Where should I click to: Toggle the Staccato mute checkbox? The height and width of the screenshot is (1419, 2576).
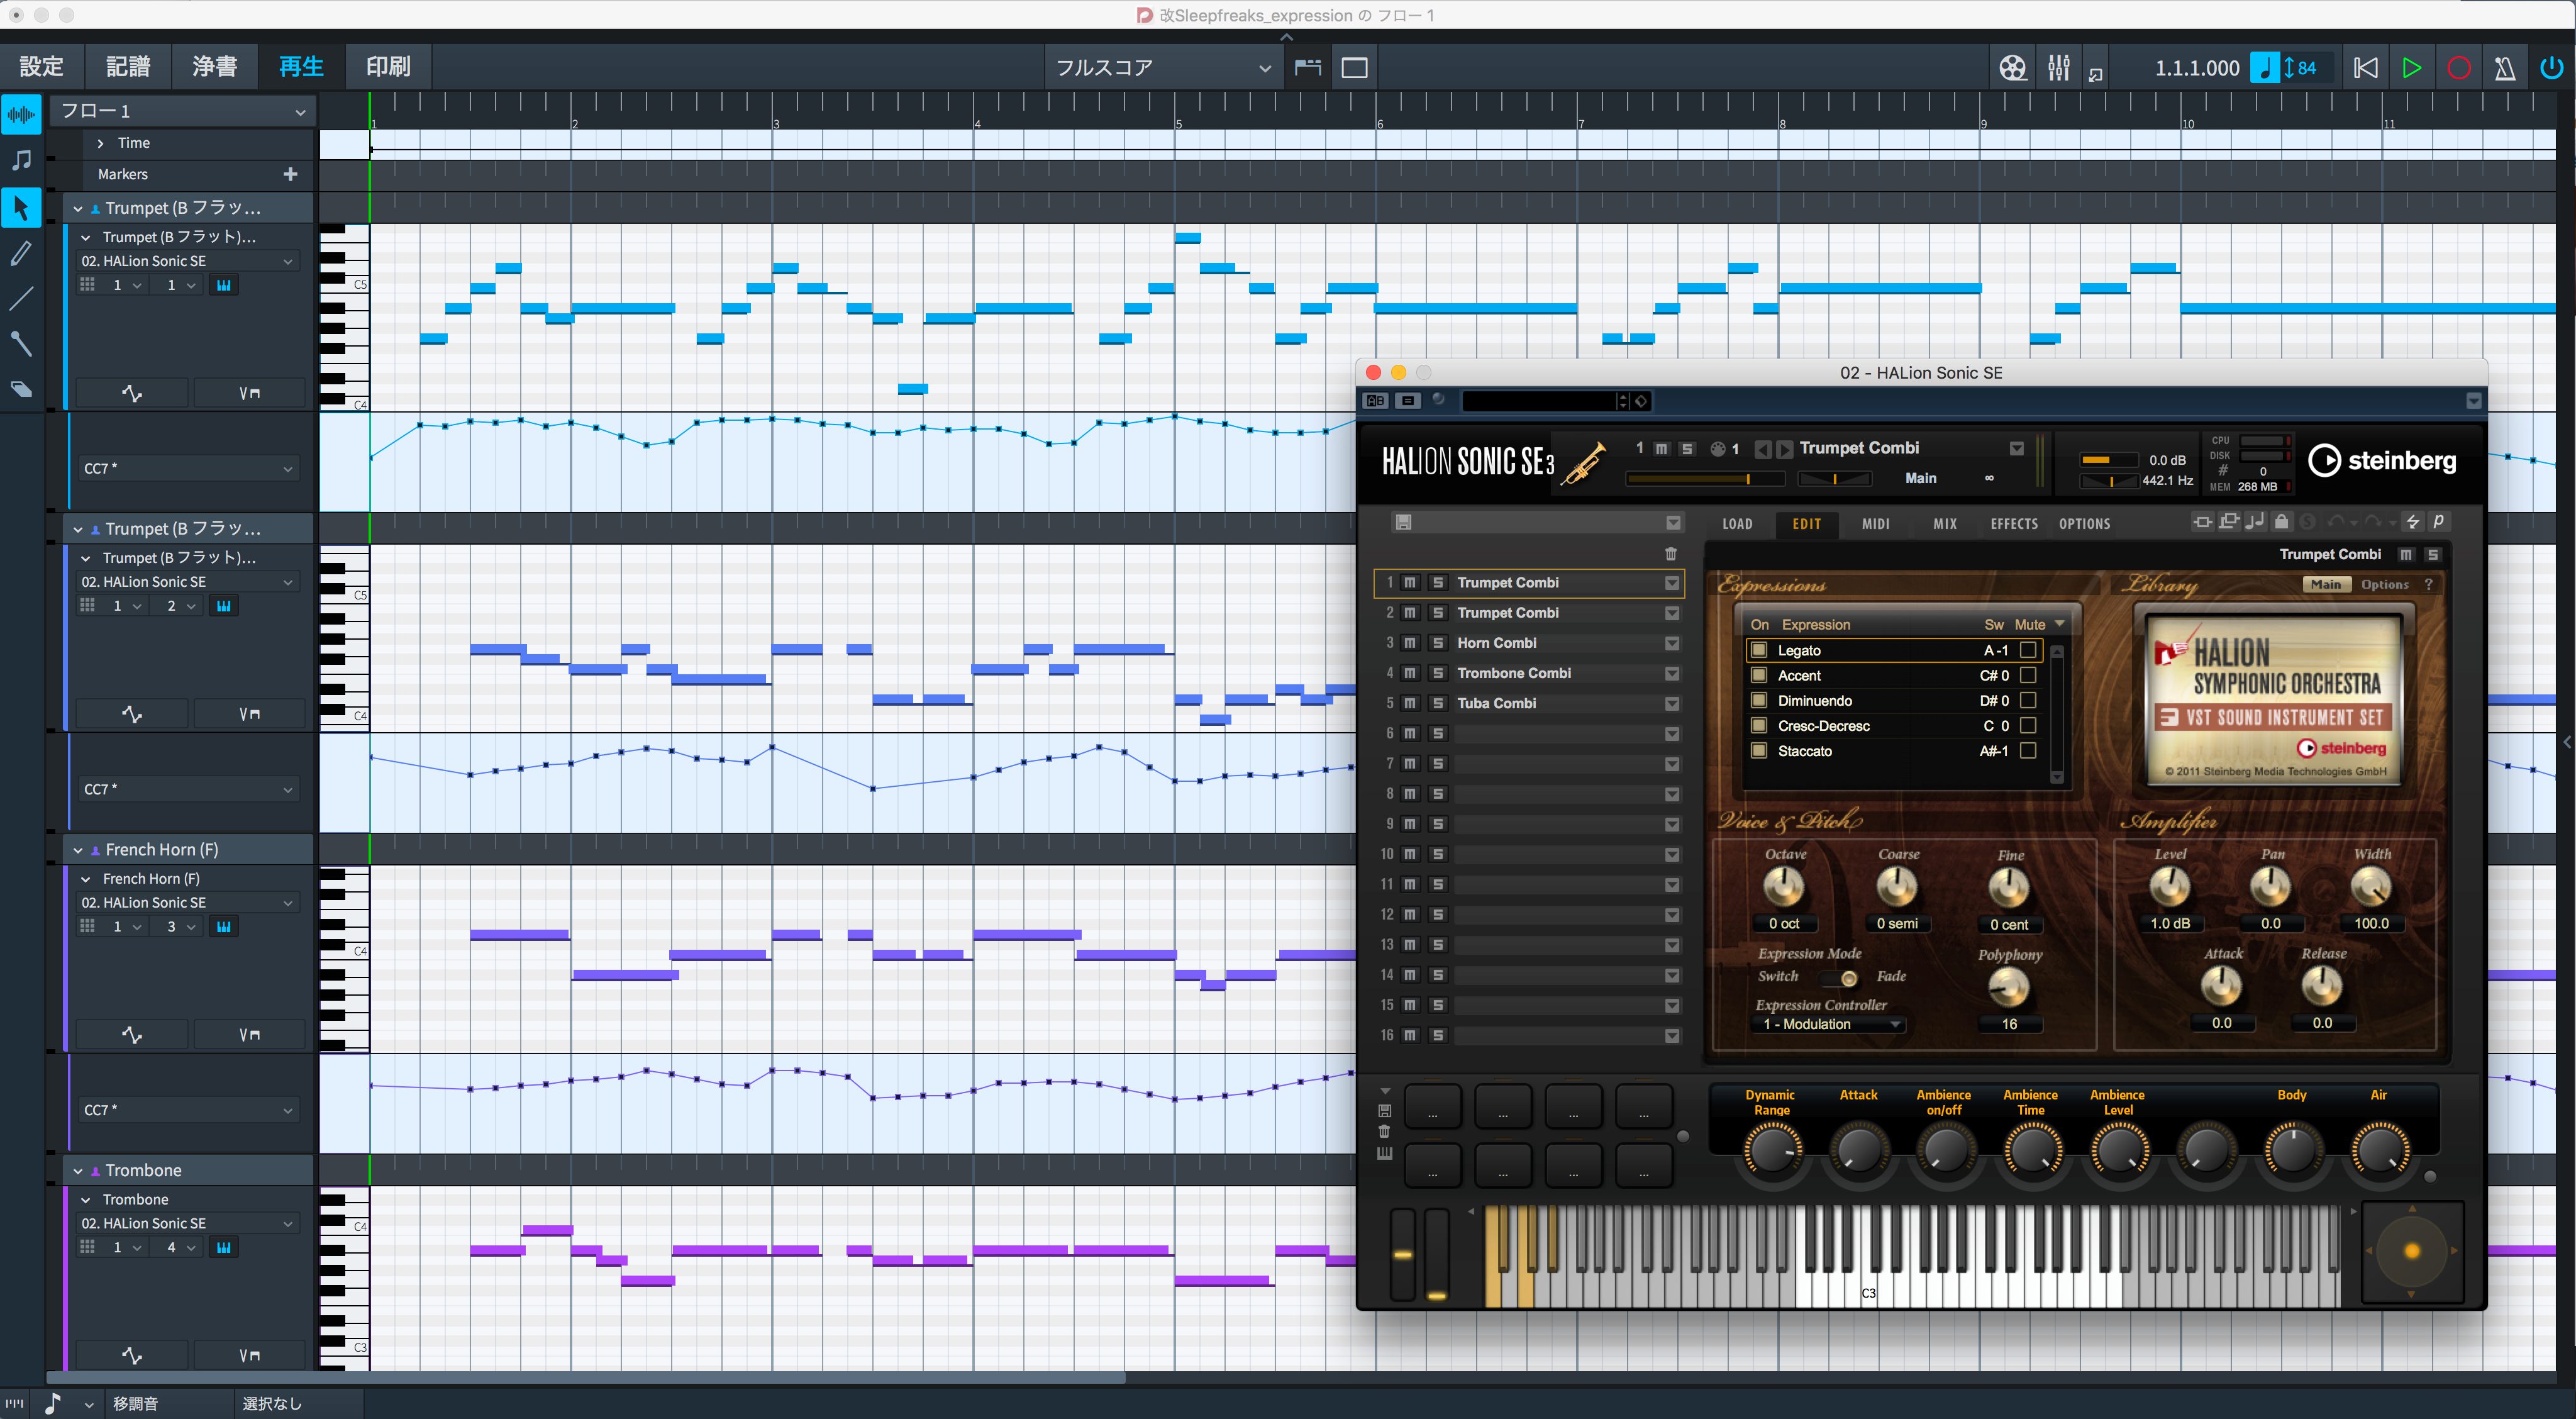[2028, 751]
